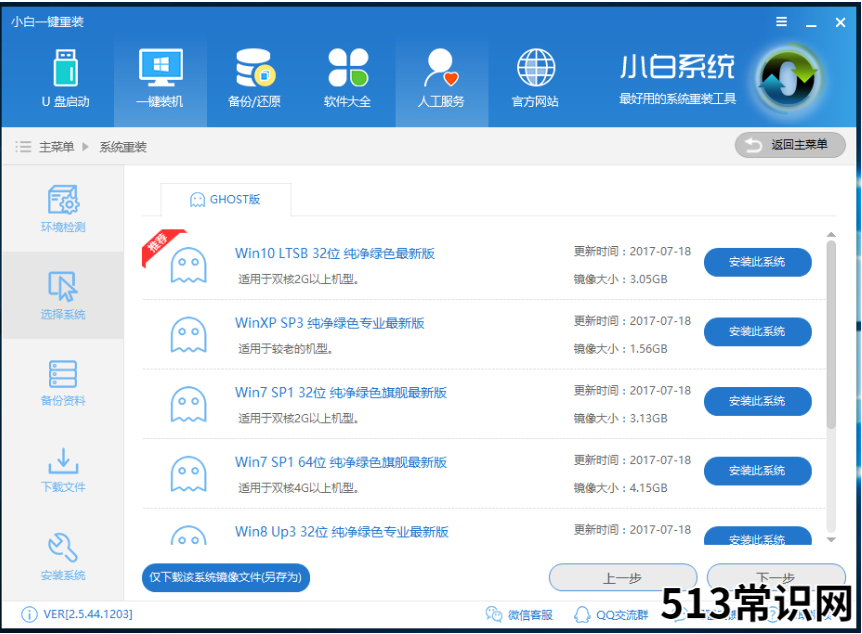
Task: Click 适用于较老的机型 description
Action: click(285, 349)
